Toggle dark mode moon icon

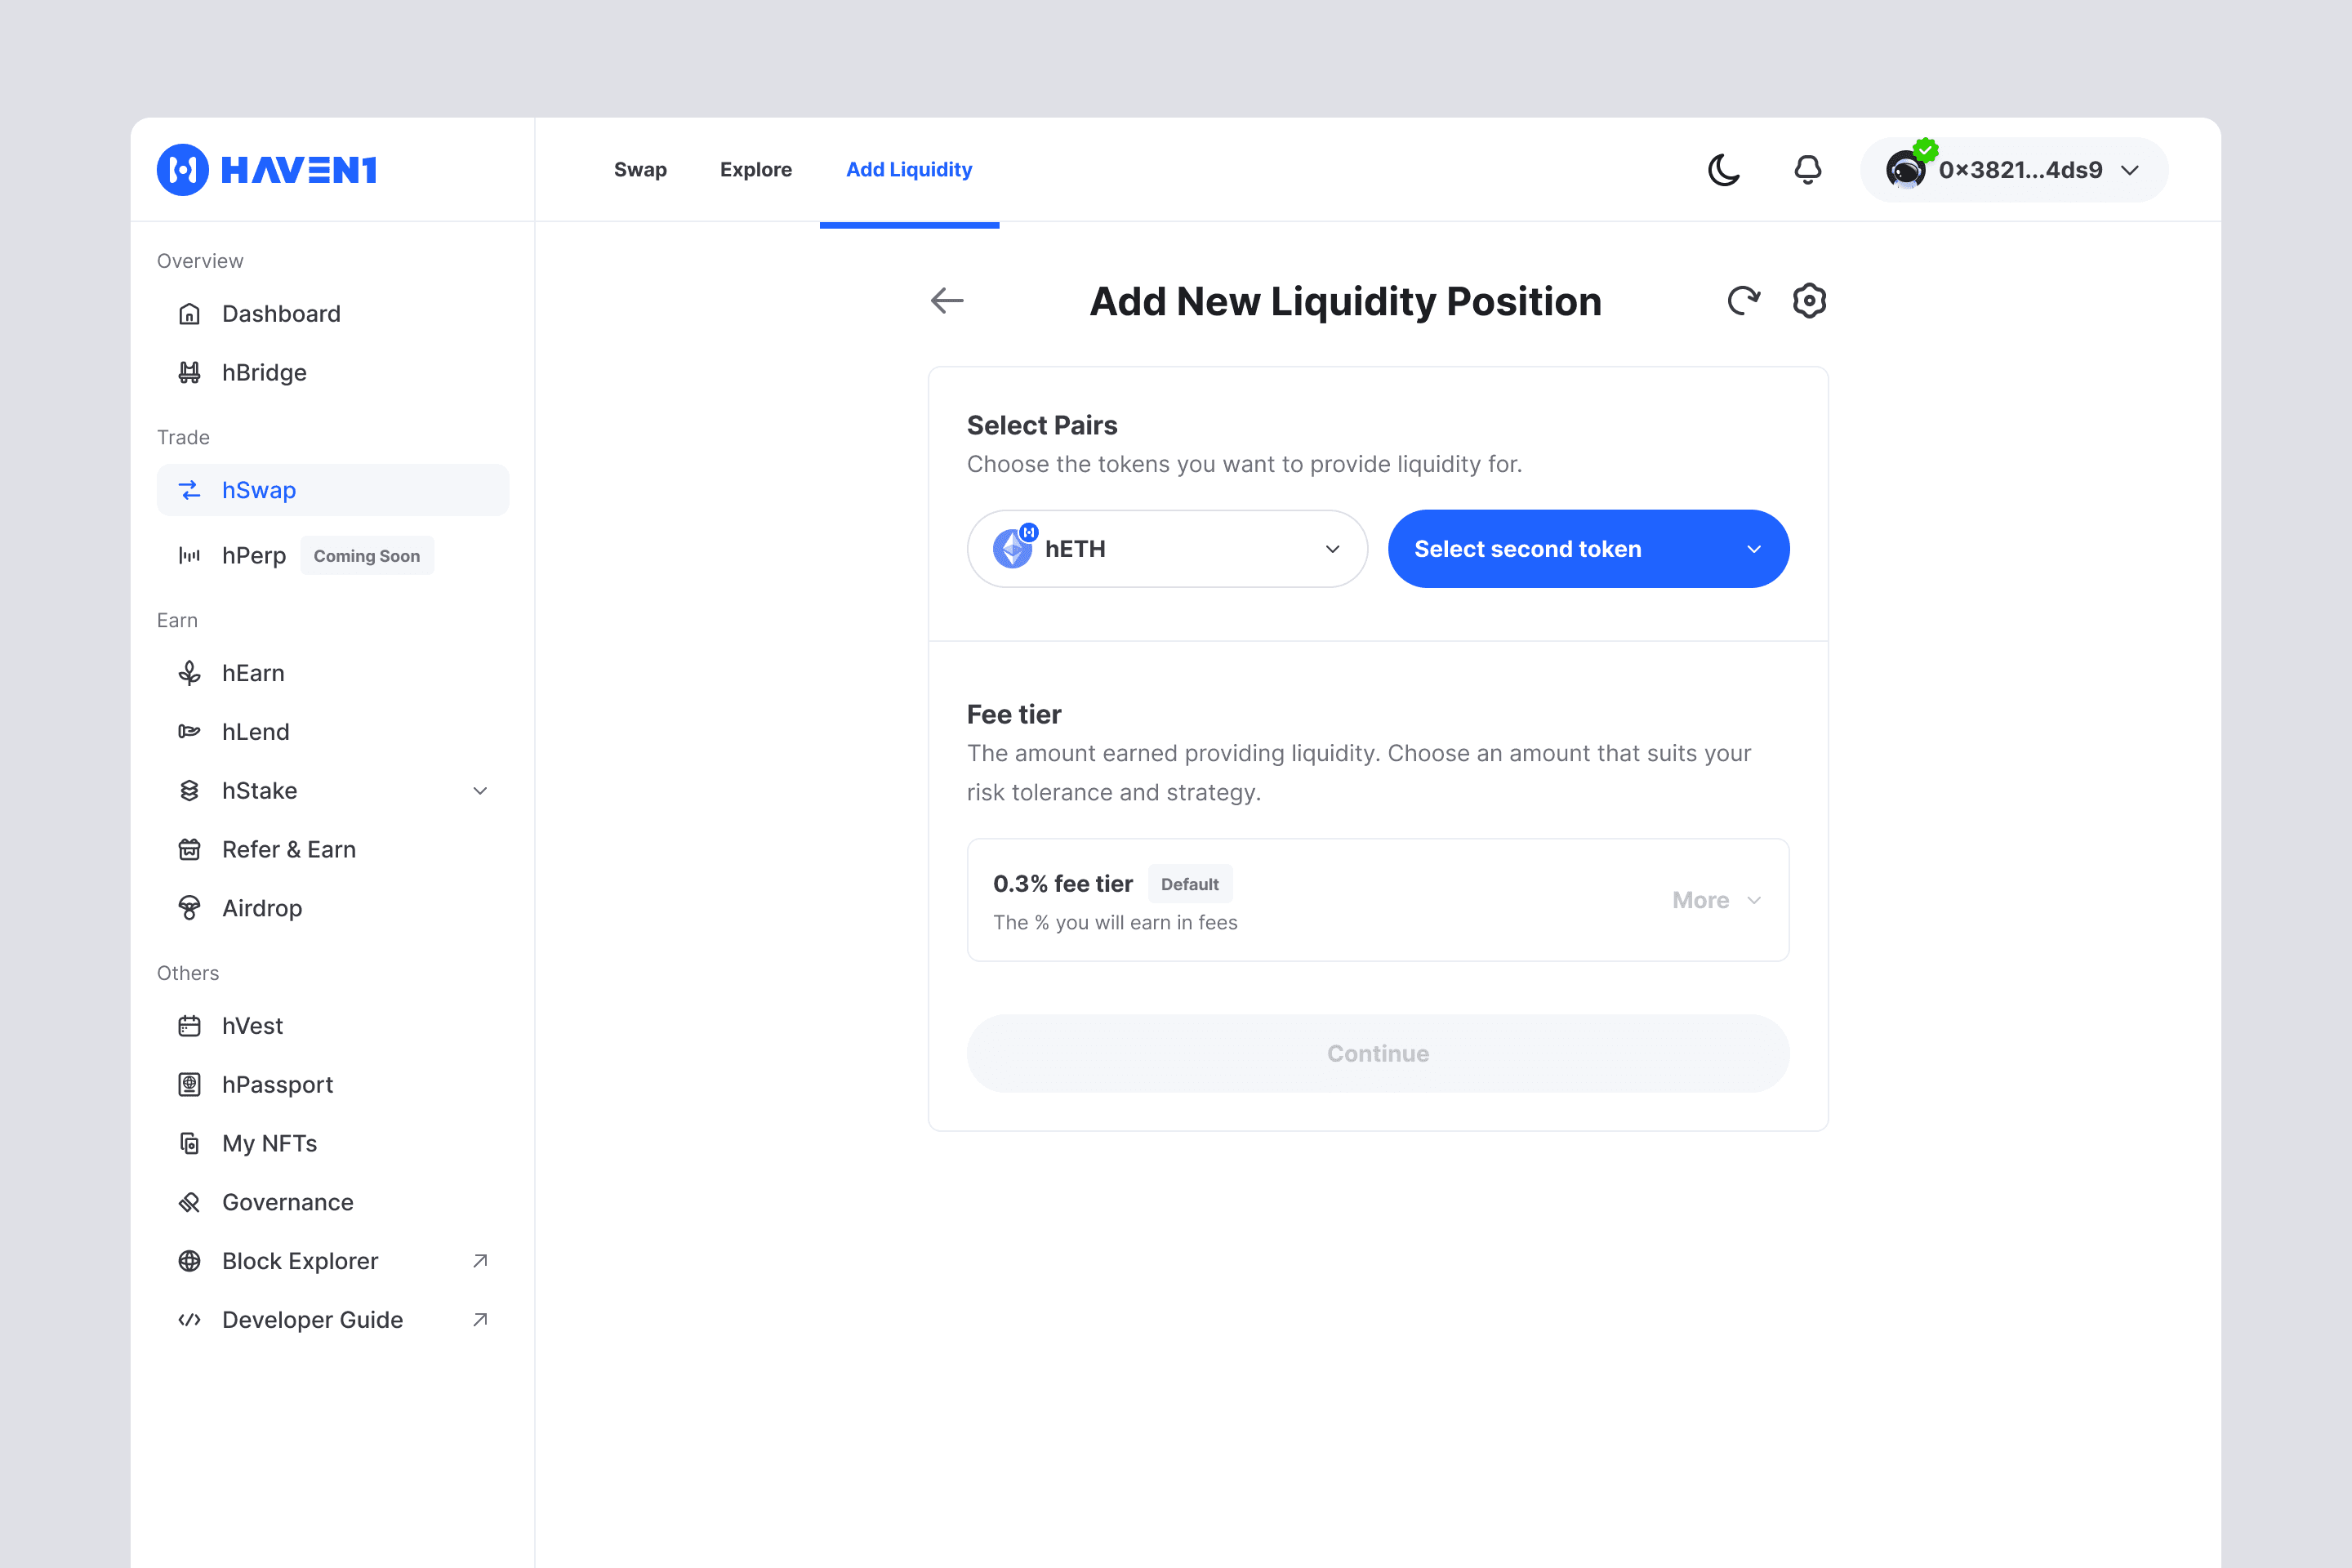(1723, 170)
